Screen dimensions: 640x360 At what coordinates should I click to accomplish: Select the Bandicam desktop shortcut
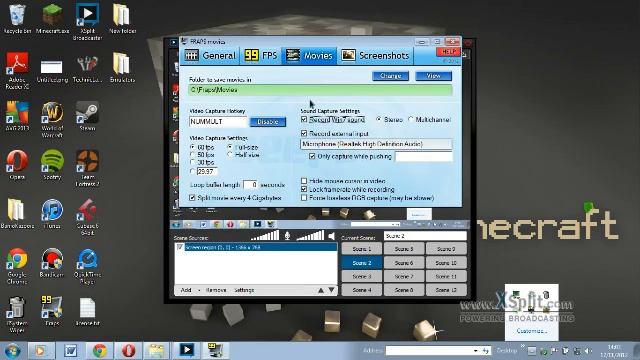click(x=52, y=263)
